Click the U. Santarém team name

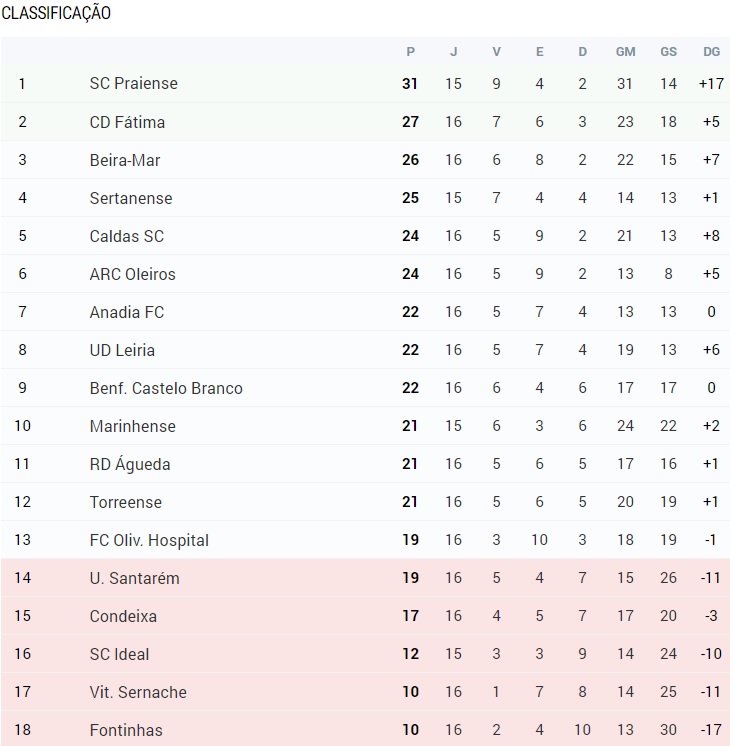[x=134, y=578]
